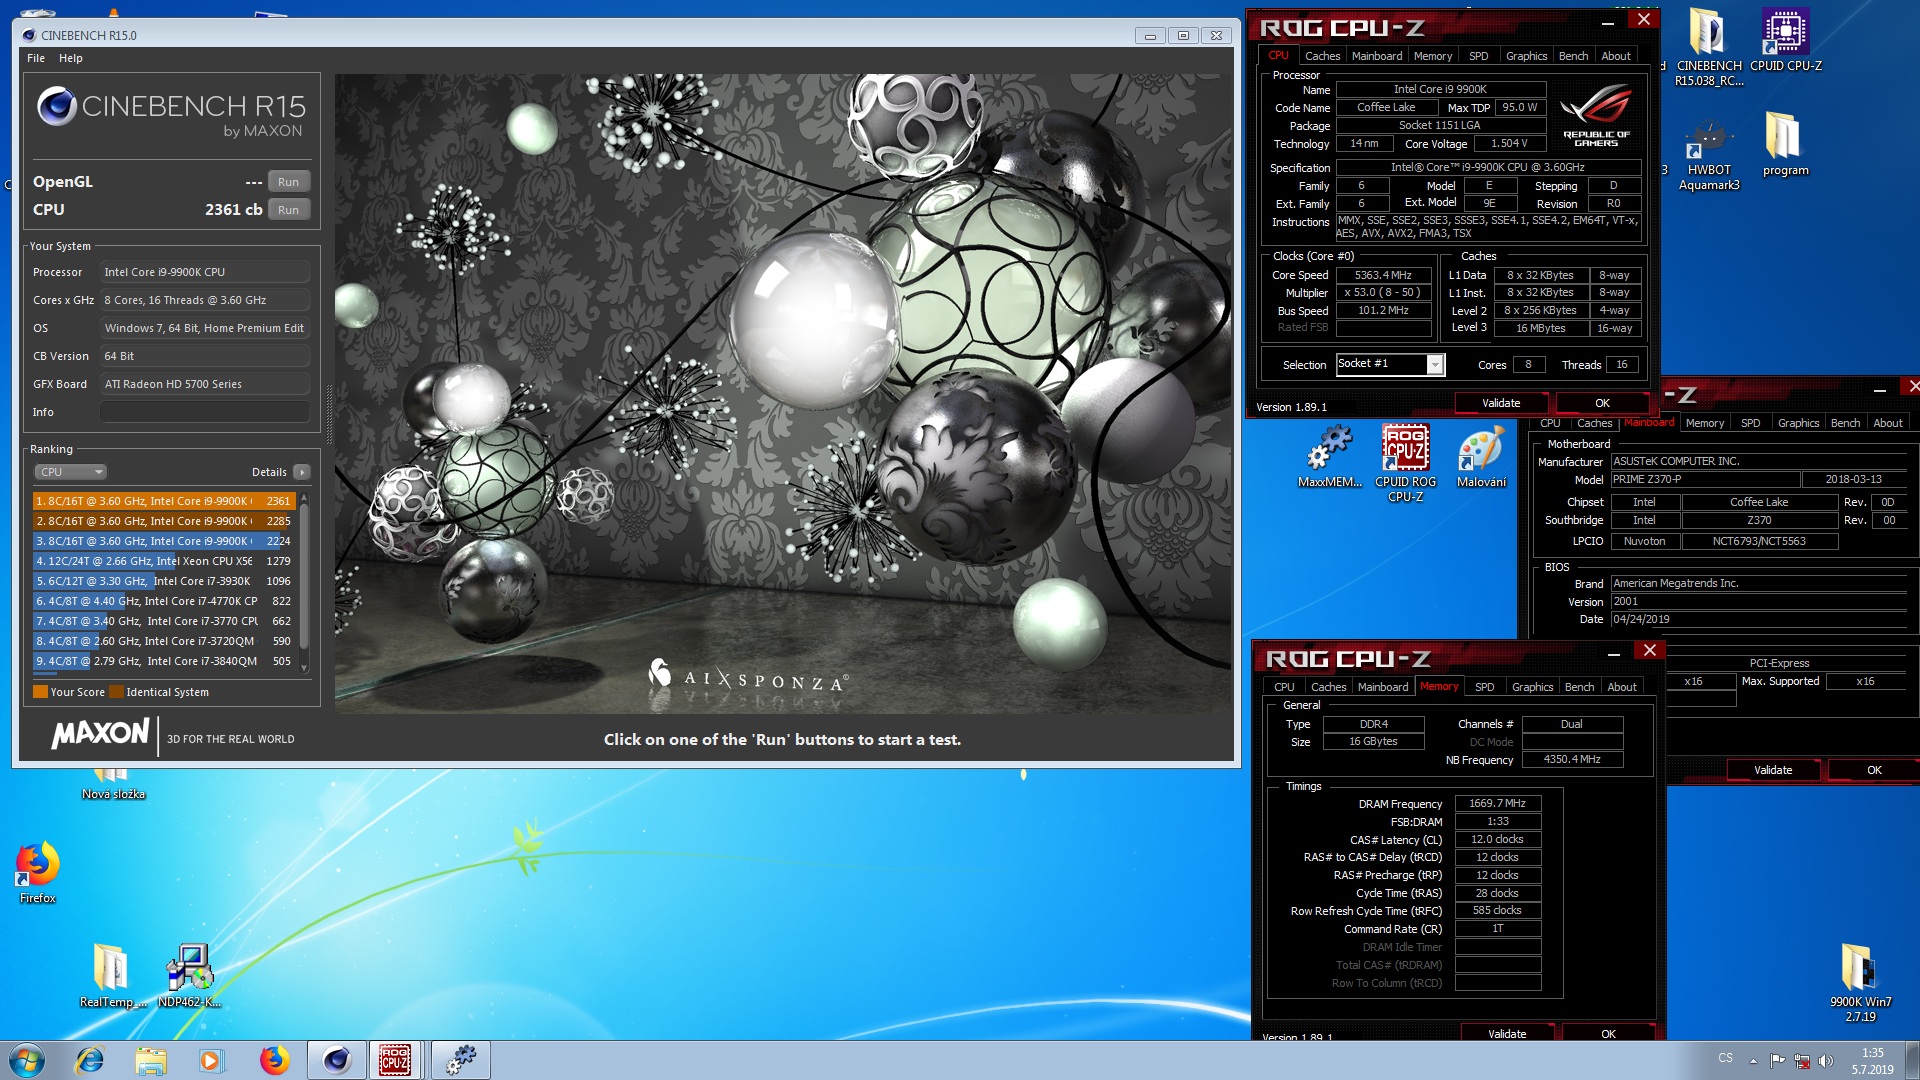Image resolution: width=1920 pixels, height=1080 pixels.
Task: Switch to the SPD tab in CPU-Z
Action: click(1478, 55)
